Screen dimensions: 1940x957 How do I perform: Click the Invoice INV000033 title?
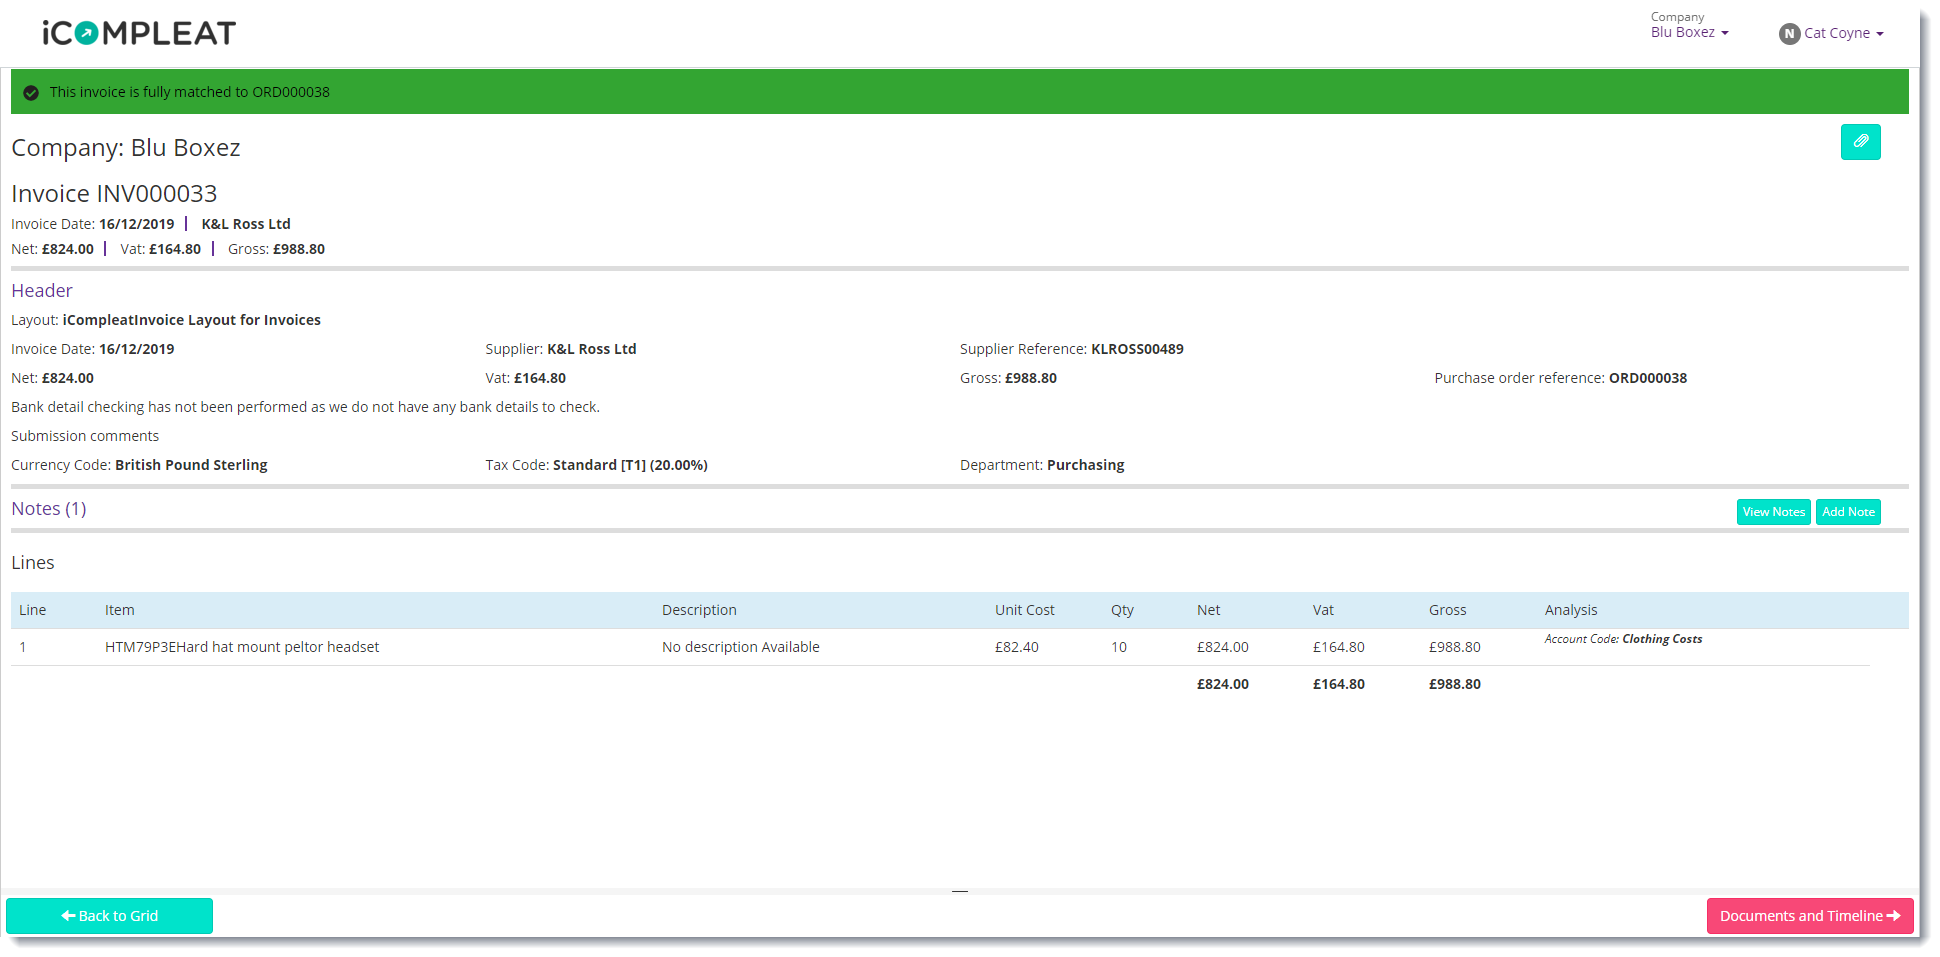[x=114, y=194]
